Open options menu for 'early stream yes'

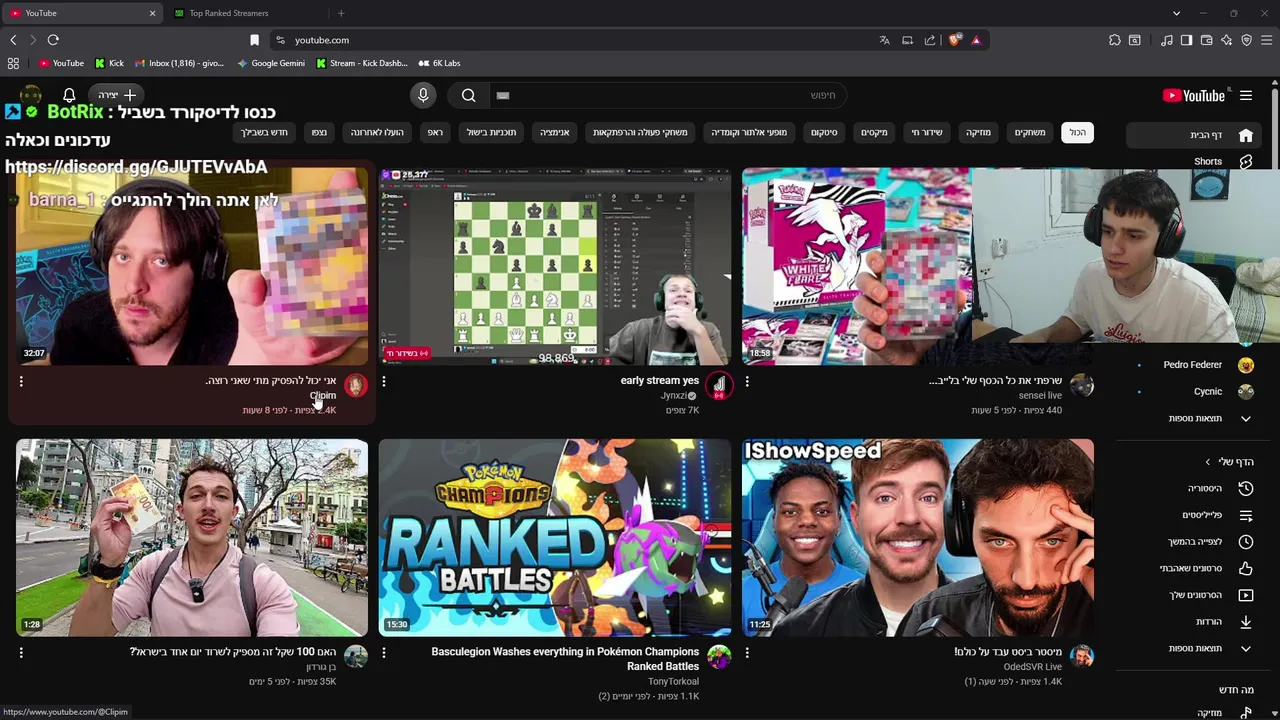(384, 381)
